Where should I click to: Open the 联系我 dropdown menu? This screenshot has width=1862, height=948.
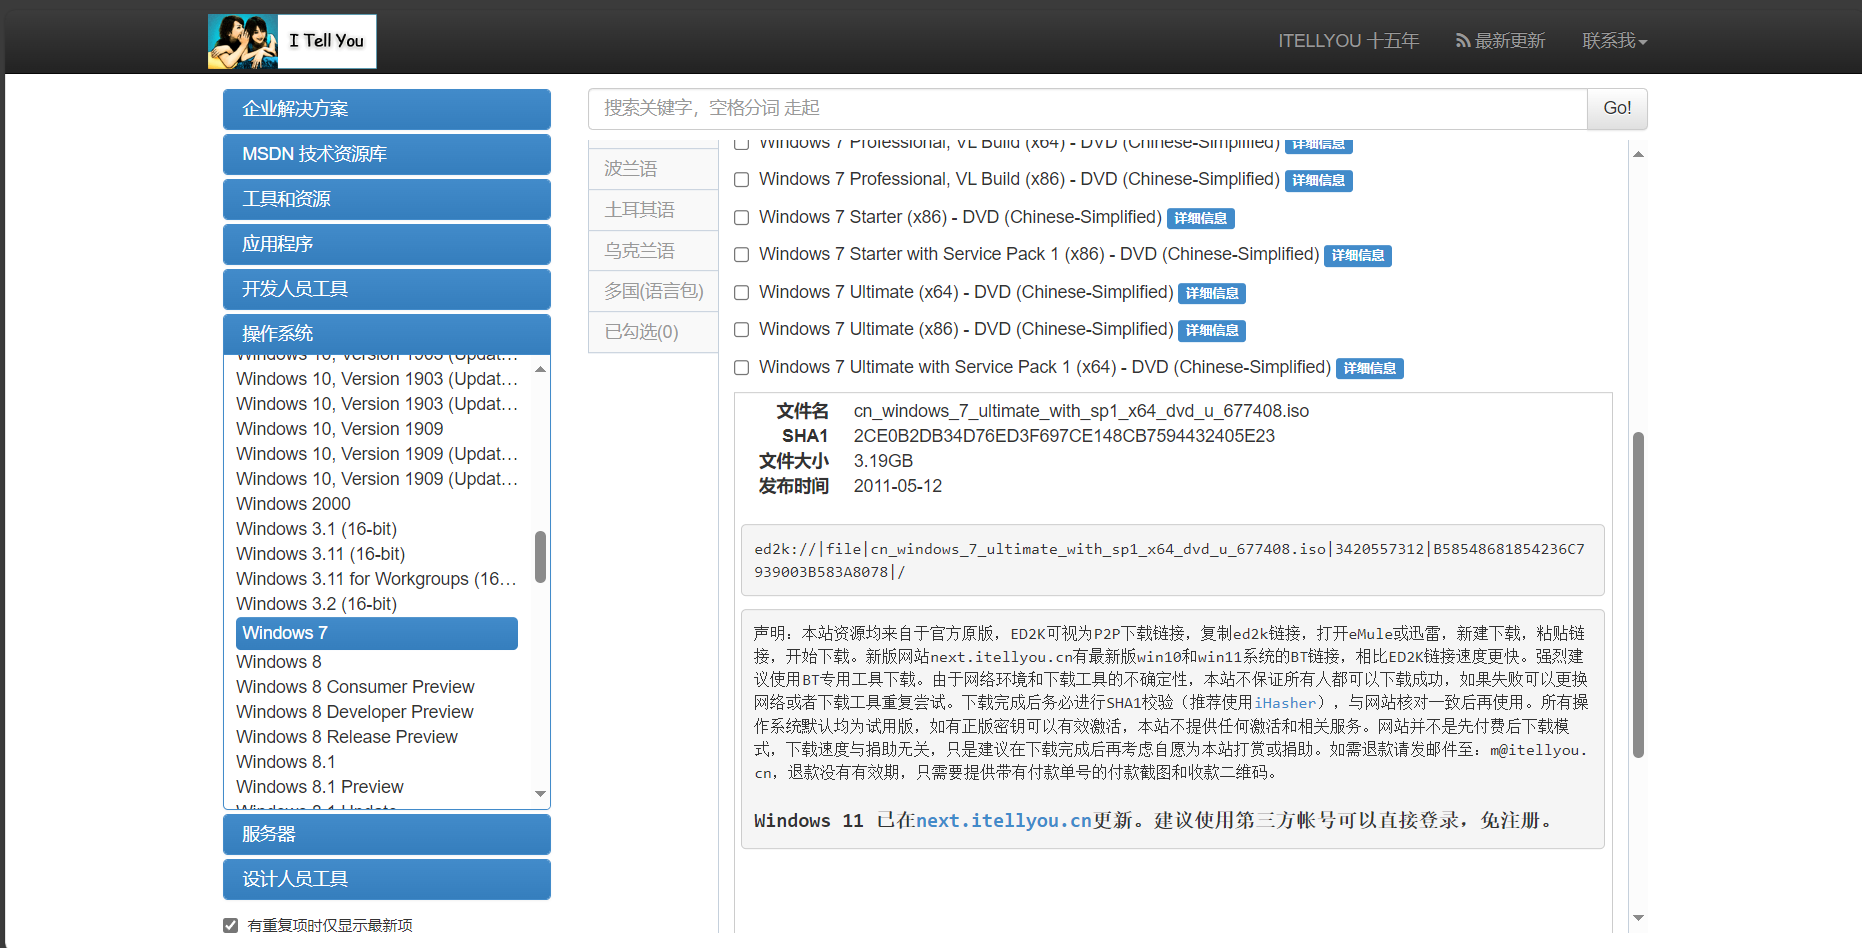pos(1614,41)
